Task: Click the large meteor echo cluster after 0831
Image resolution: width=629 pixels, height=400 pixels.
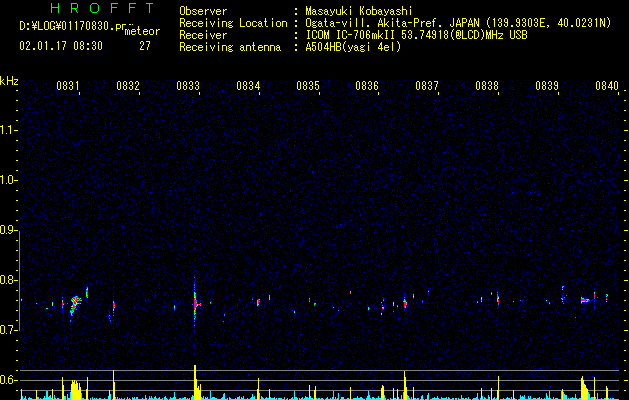Action: coord(75,305)
